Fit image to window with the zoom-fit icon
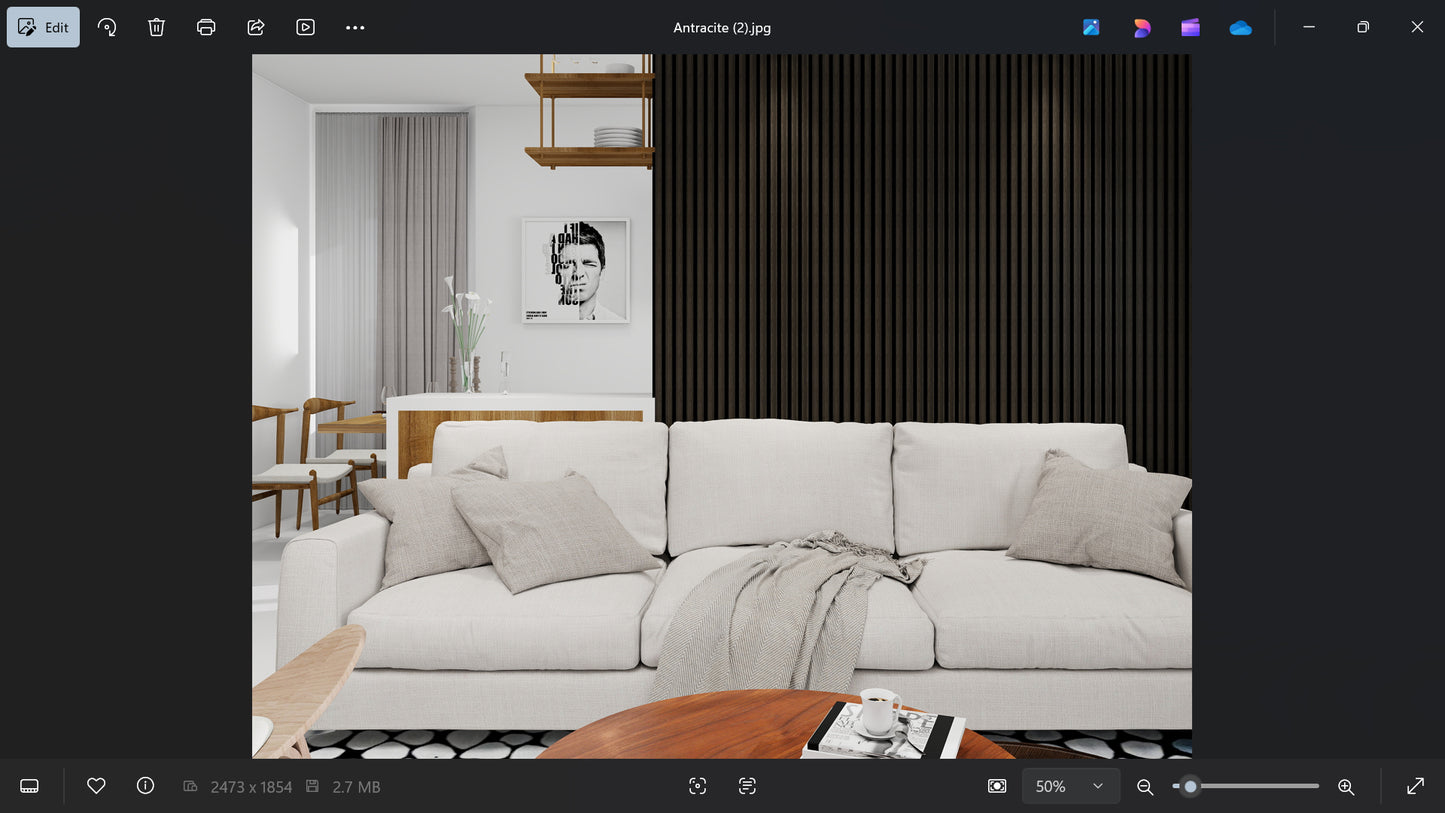This screenshot has width=1445, height=813. click(x=997, y=786)
